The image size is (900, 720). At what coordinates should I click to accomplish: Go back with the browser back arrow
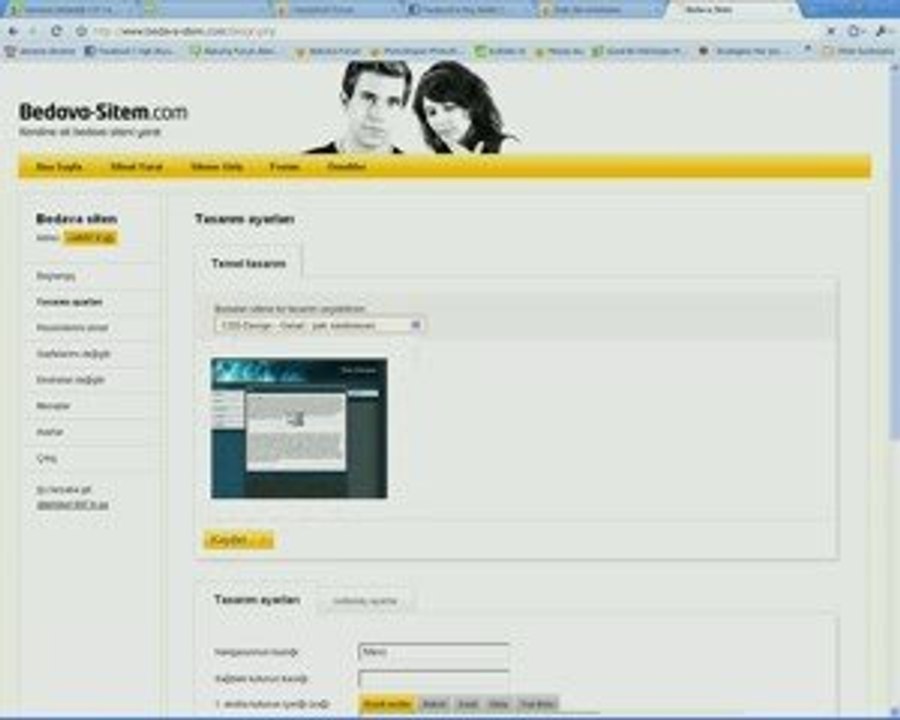14,31
